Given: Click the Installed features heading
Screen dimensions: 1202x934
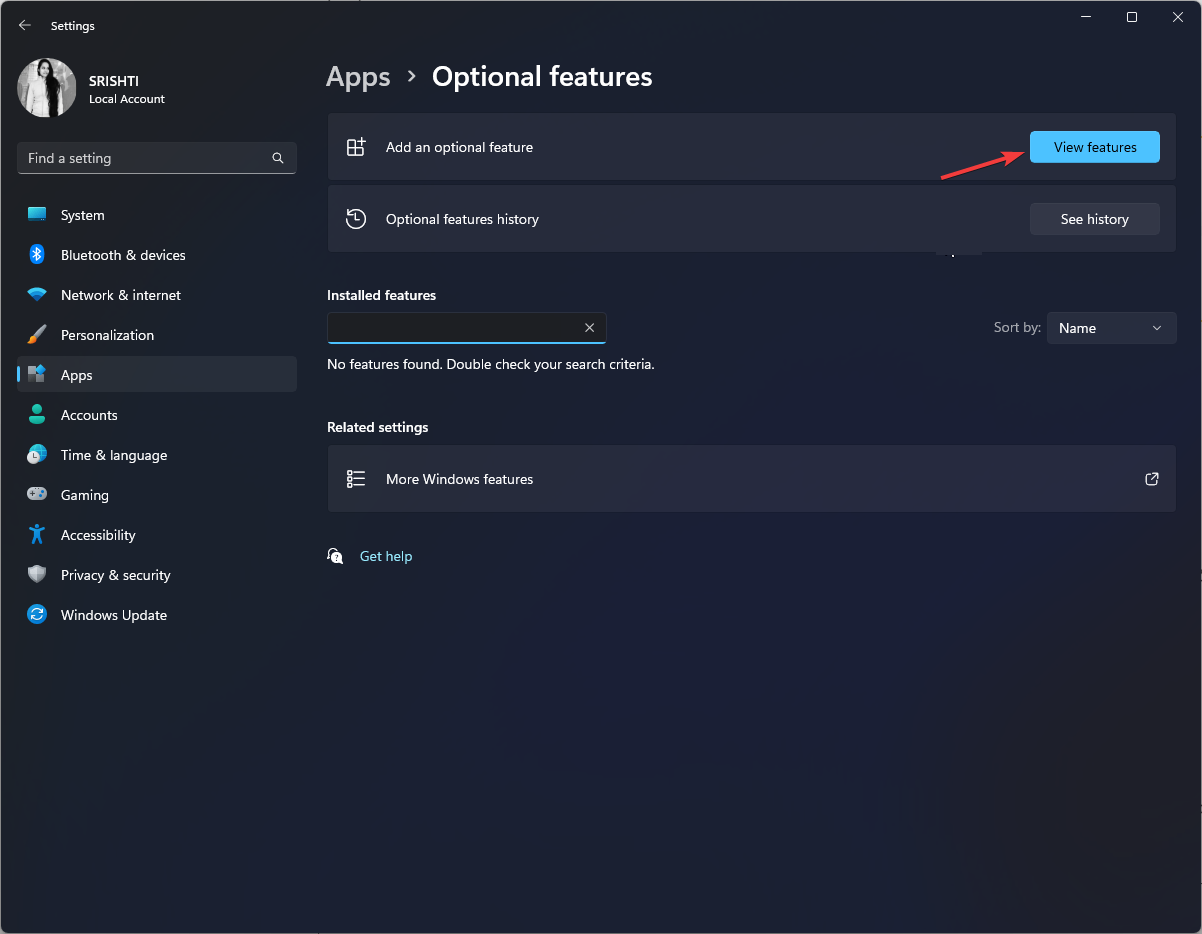Looking at the screenshot, I should click(x=381, y=295).
